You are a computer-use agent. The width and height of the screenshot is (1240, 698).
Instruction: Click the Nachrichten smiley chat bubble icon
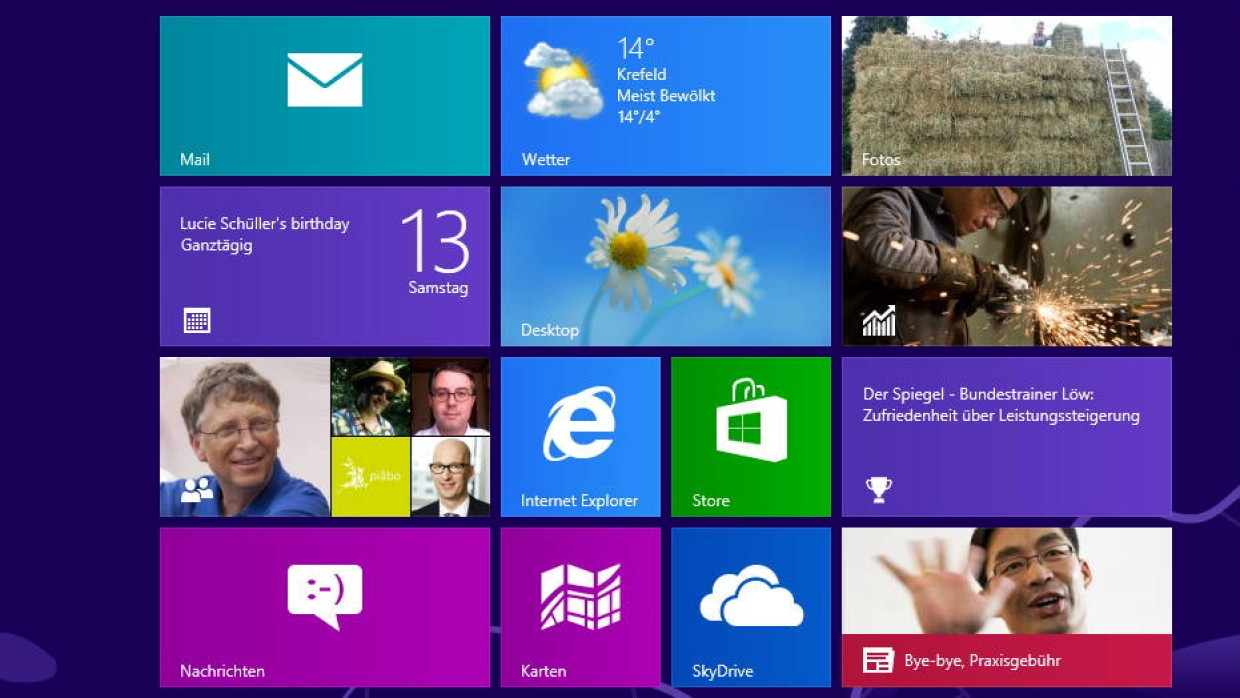pyautogui.click(x=325, y=596)
